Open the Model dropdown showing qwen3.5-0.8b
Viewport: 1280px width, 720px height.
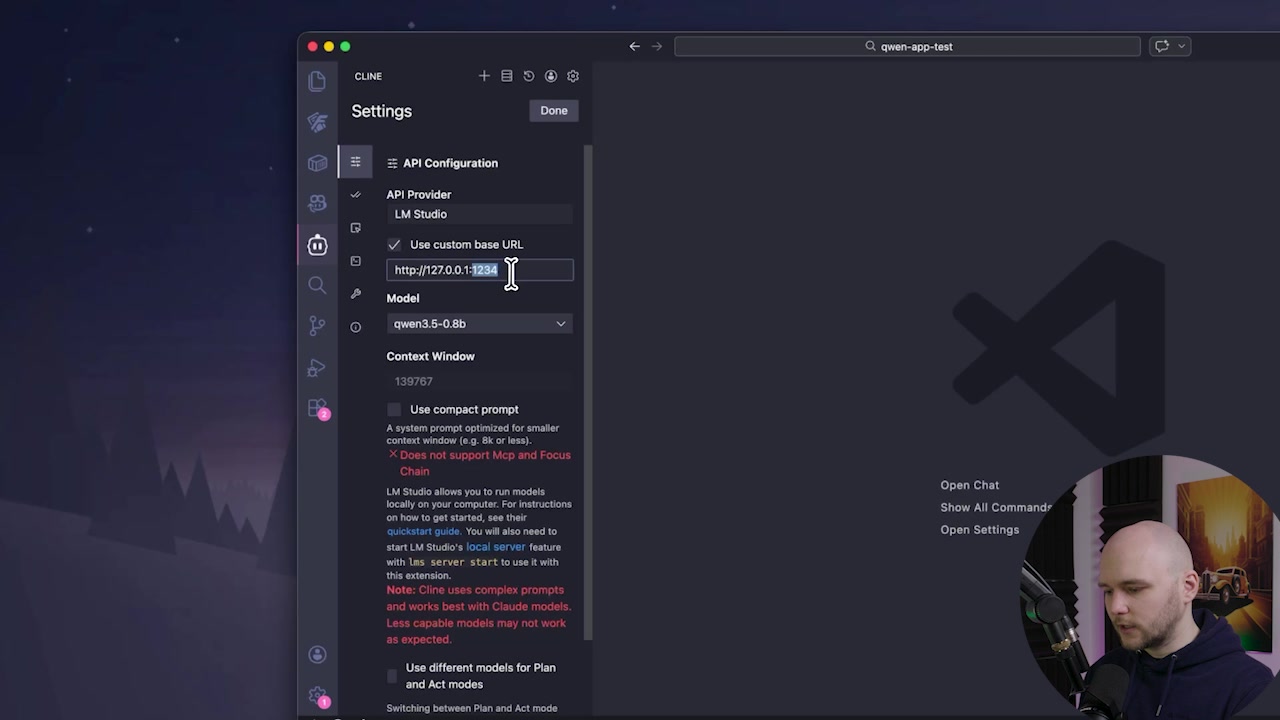coord(479,323)
